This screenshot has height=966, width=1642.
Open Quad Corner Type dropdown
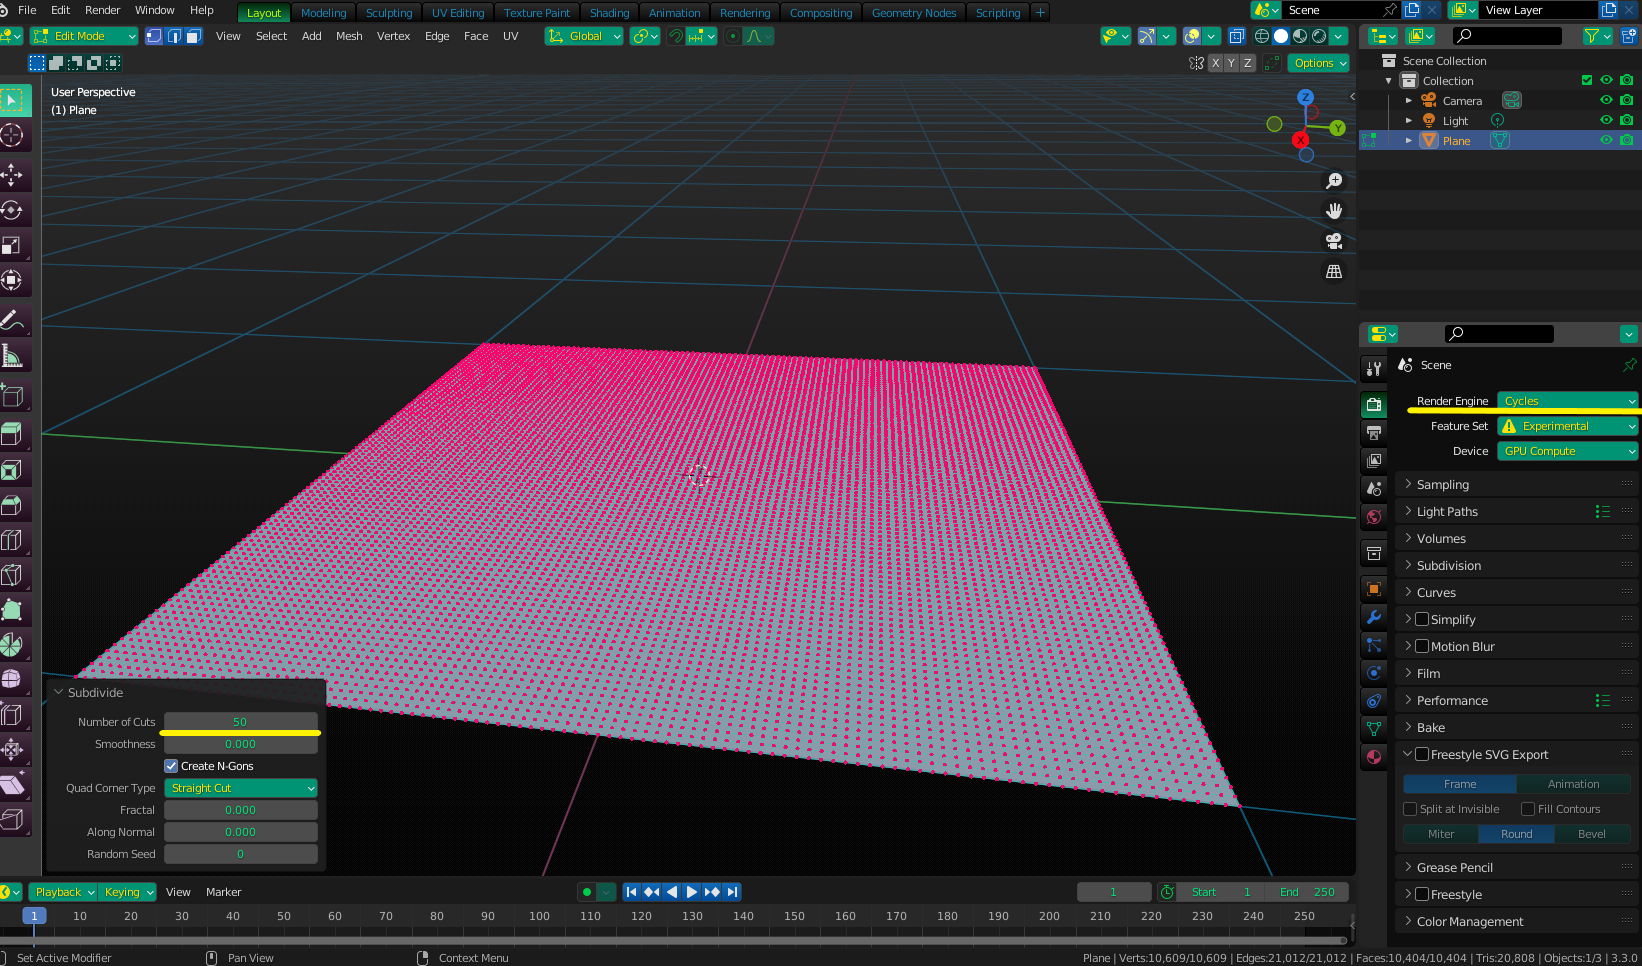coord(241,788)
